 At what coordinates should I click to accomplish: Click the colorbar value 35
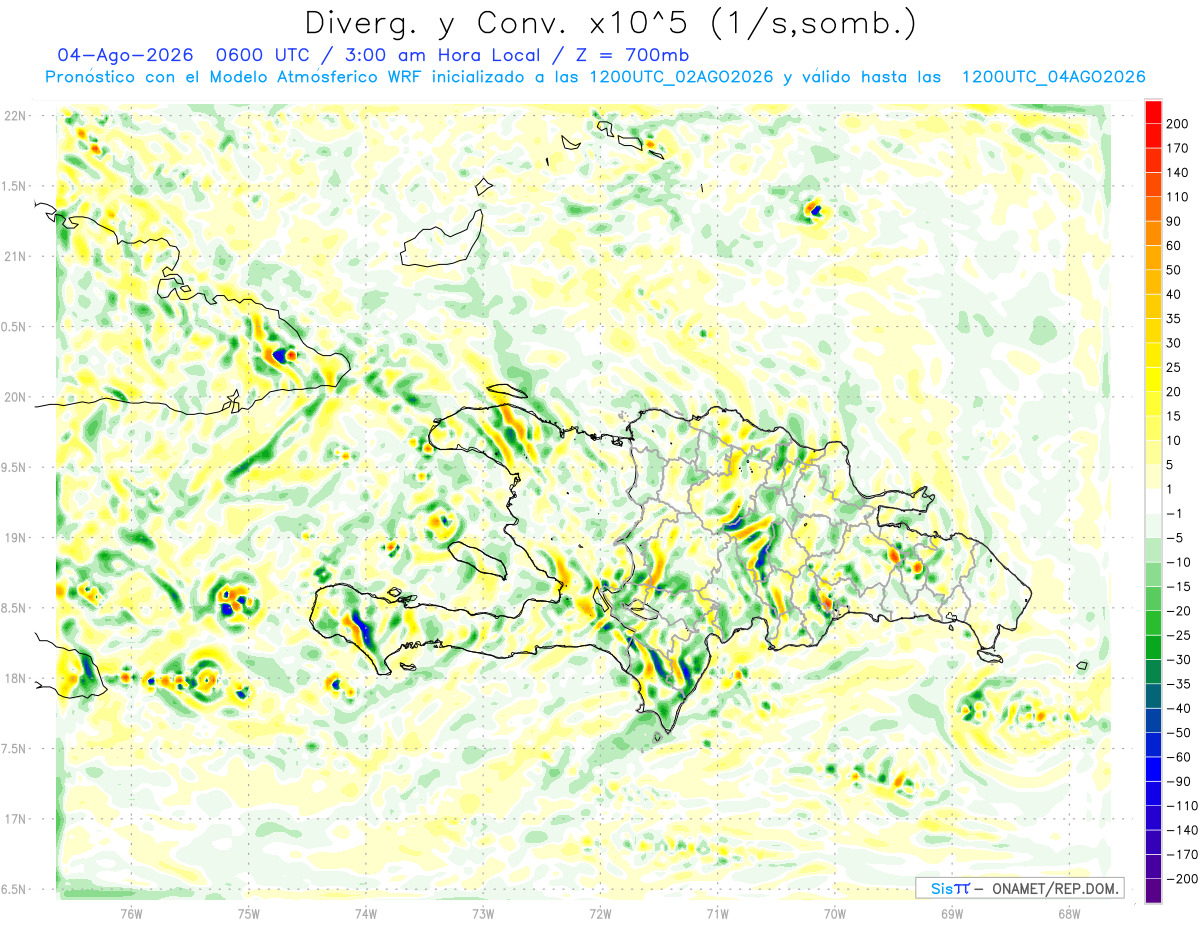[1175, 319]
